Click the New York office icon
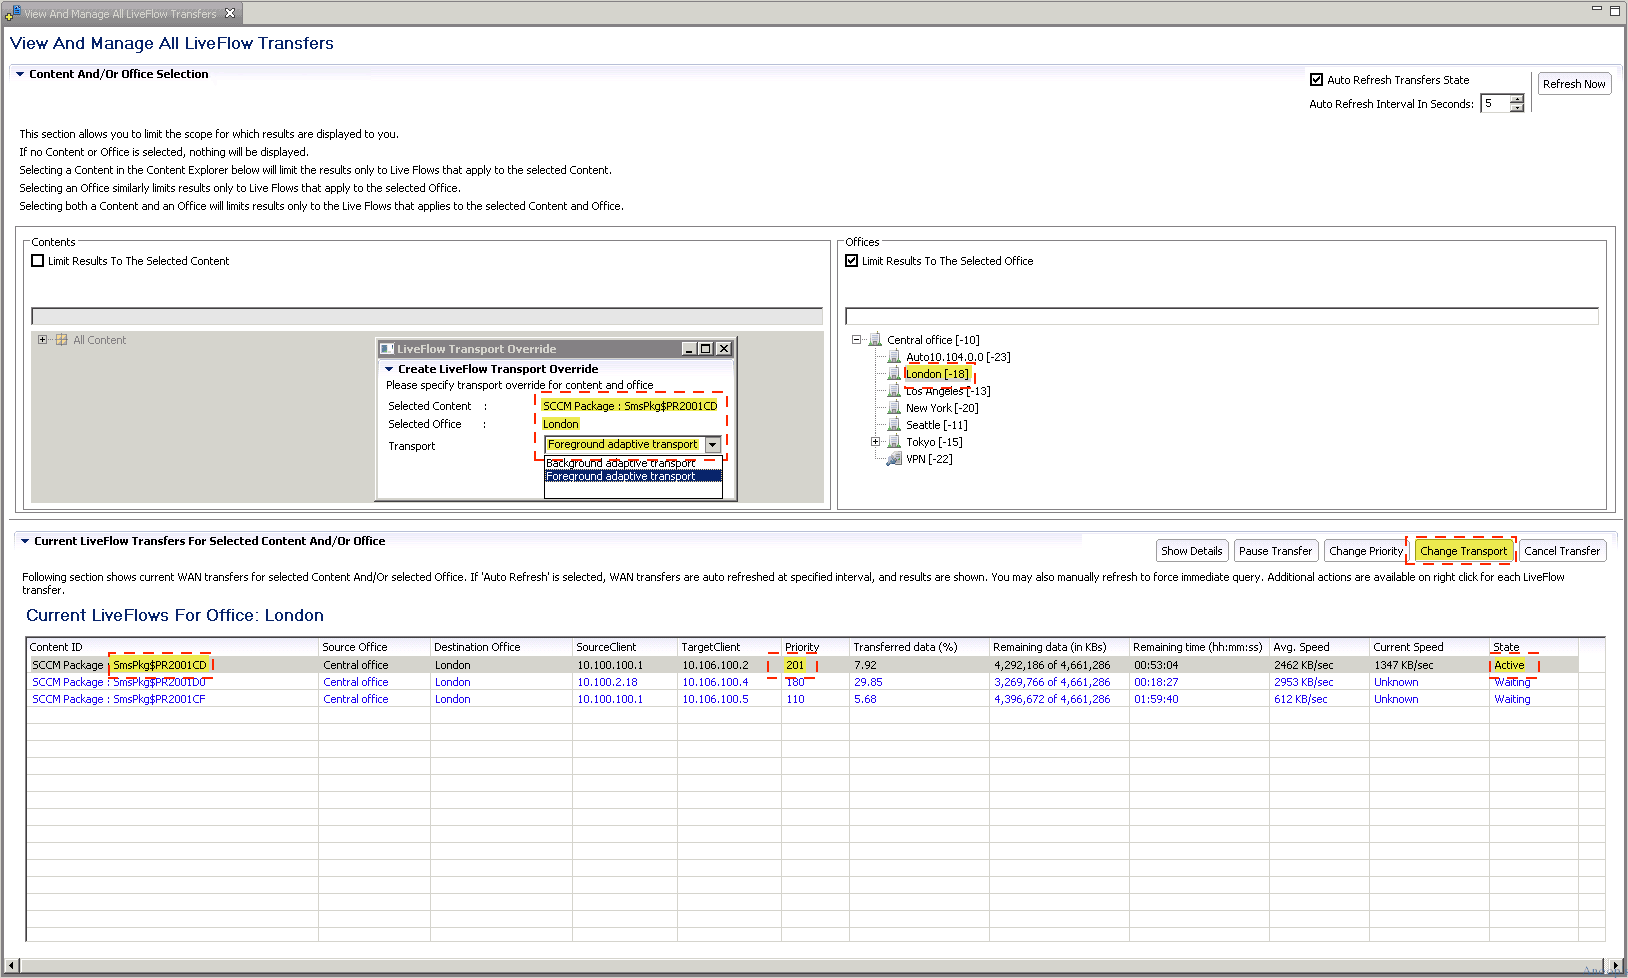 894,408
